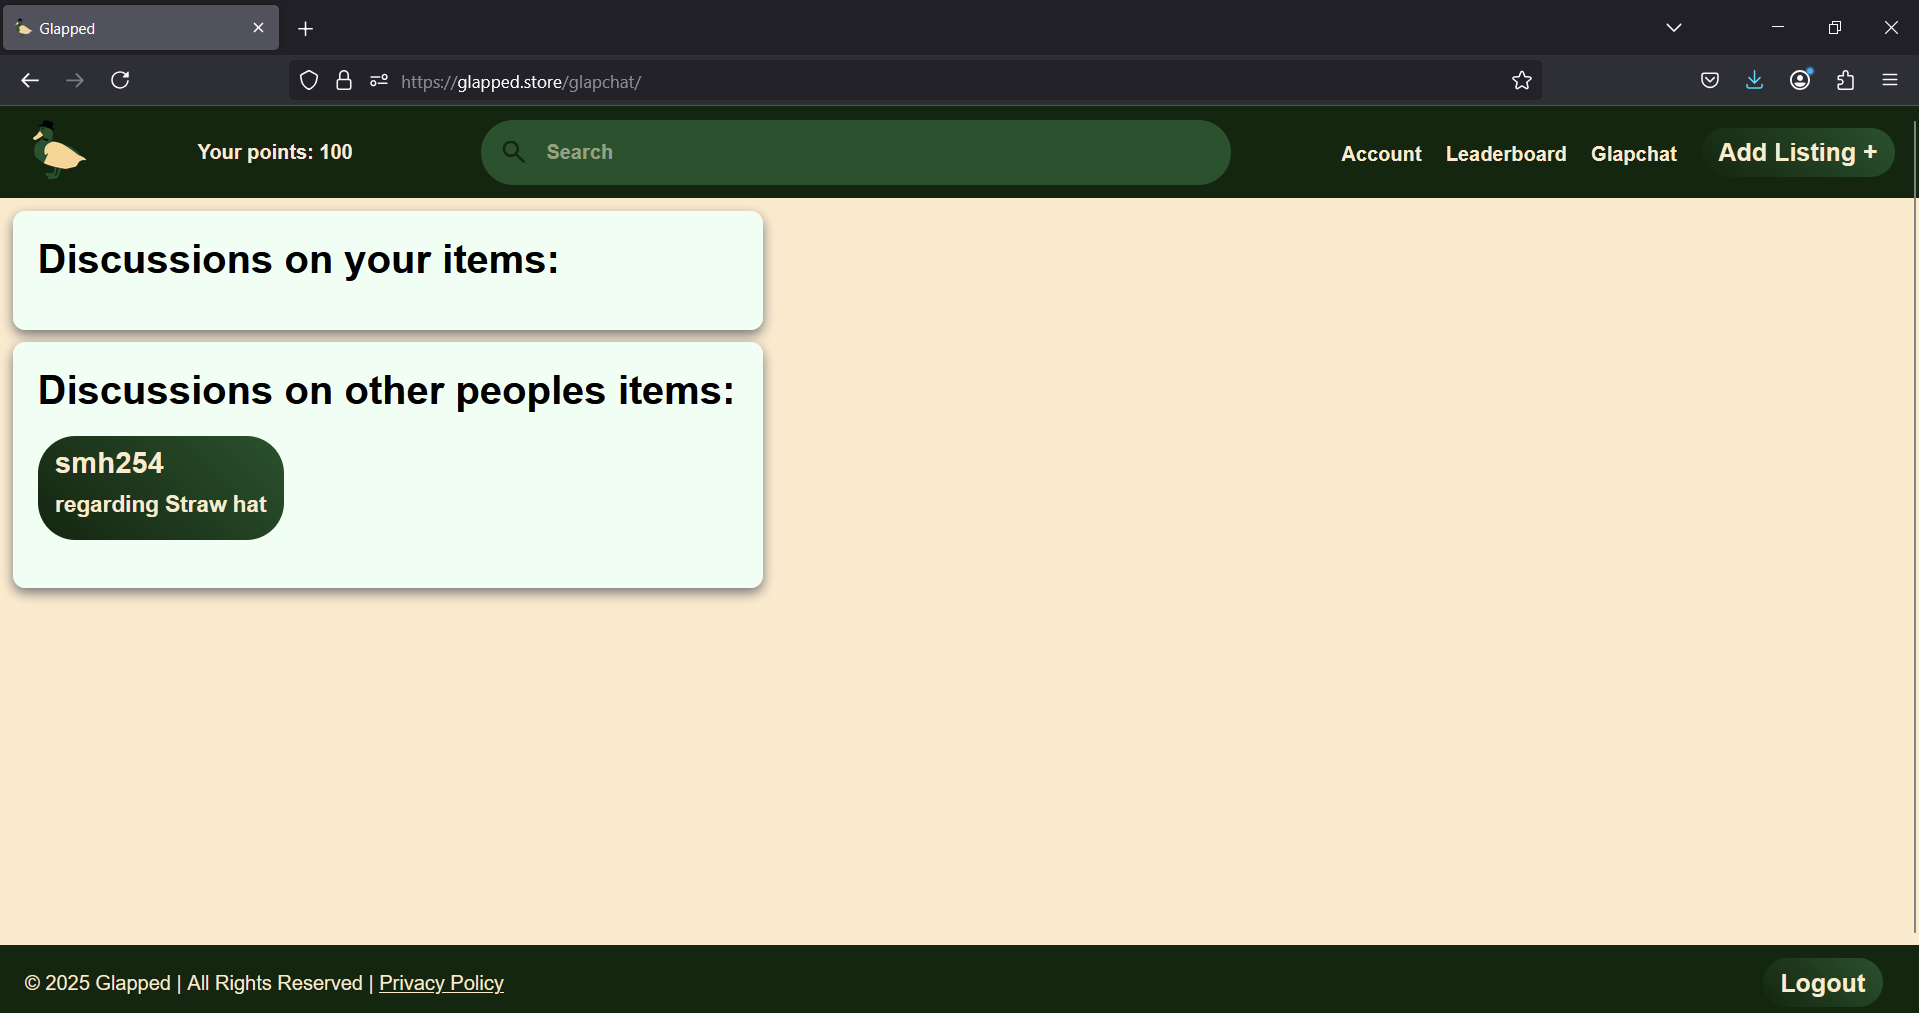The height and width of the screenshot is (1013, 1919).
Task: Open site permissions icon in address bar
Action: click(x=378, y=81)
